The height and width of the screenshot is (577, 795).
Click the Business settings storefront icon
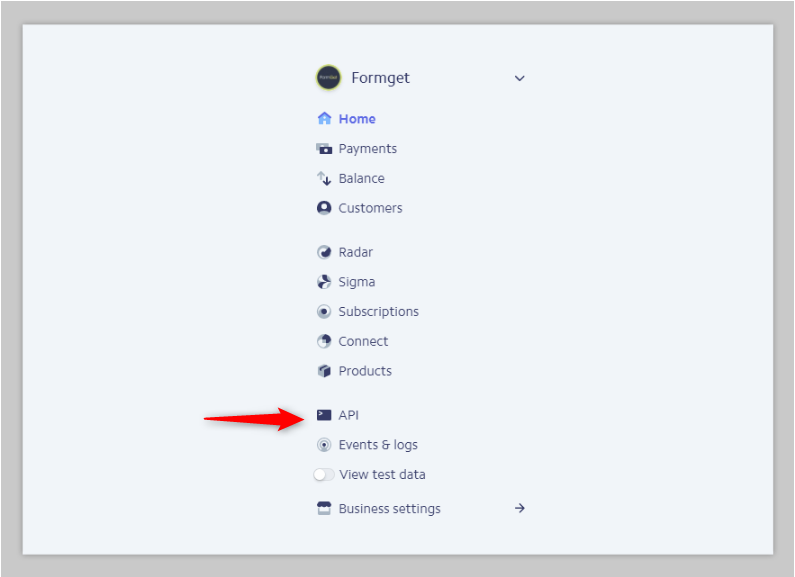(324, 508)
